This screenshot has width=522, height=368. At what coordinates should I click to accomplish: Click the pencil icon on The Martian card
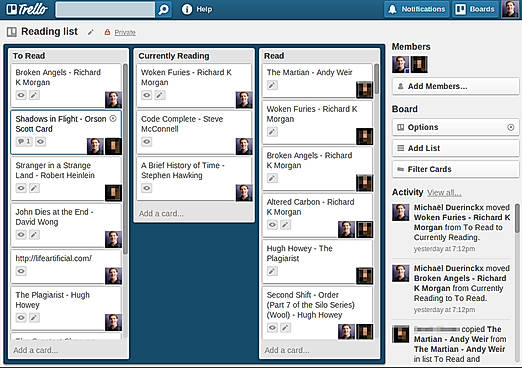[x=272, y=85]
